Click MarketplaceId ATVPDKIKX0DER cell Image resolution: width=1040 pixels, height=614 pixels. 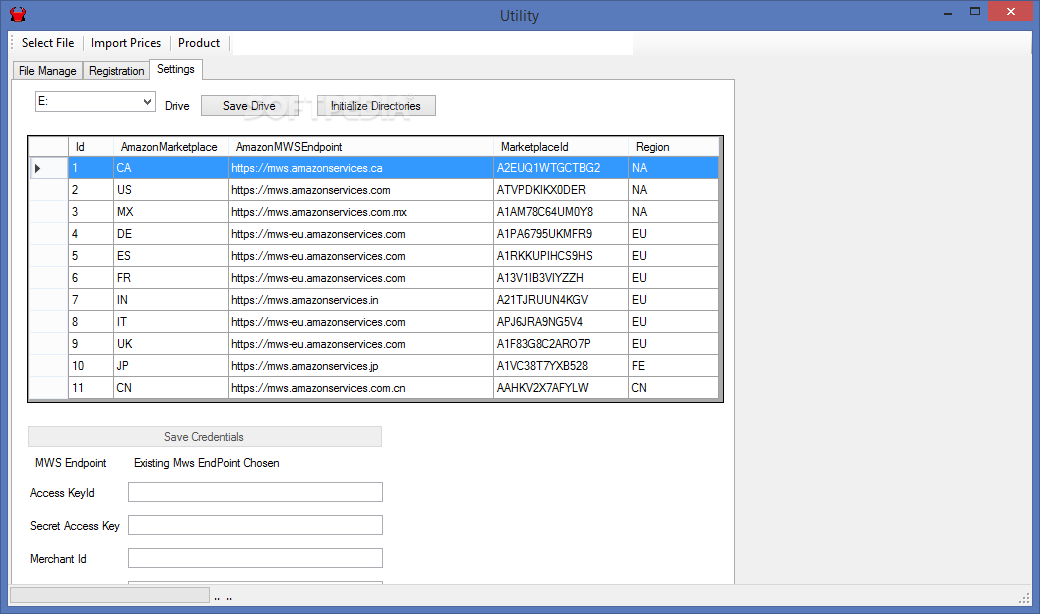coord(560,190)
